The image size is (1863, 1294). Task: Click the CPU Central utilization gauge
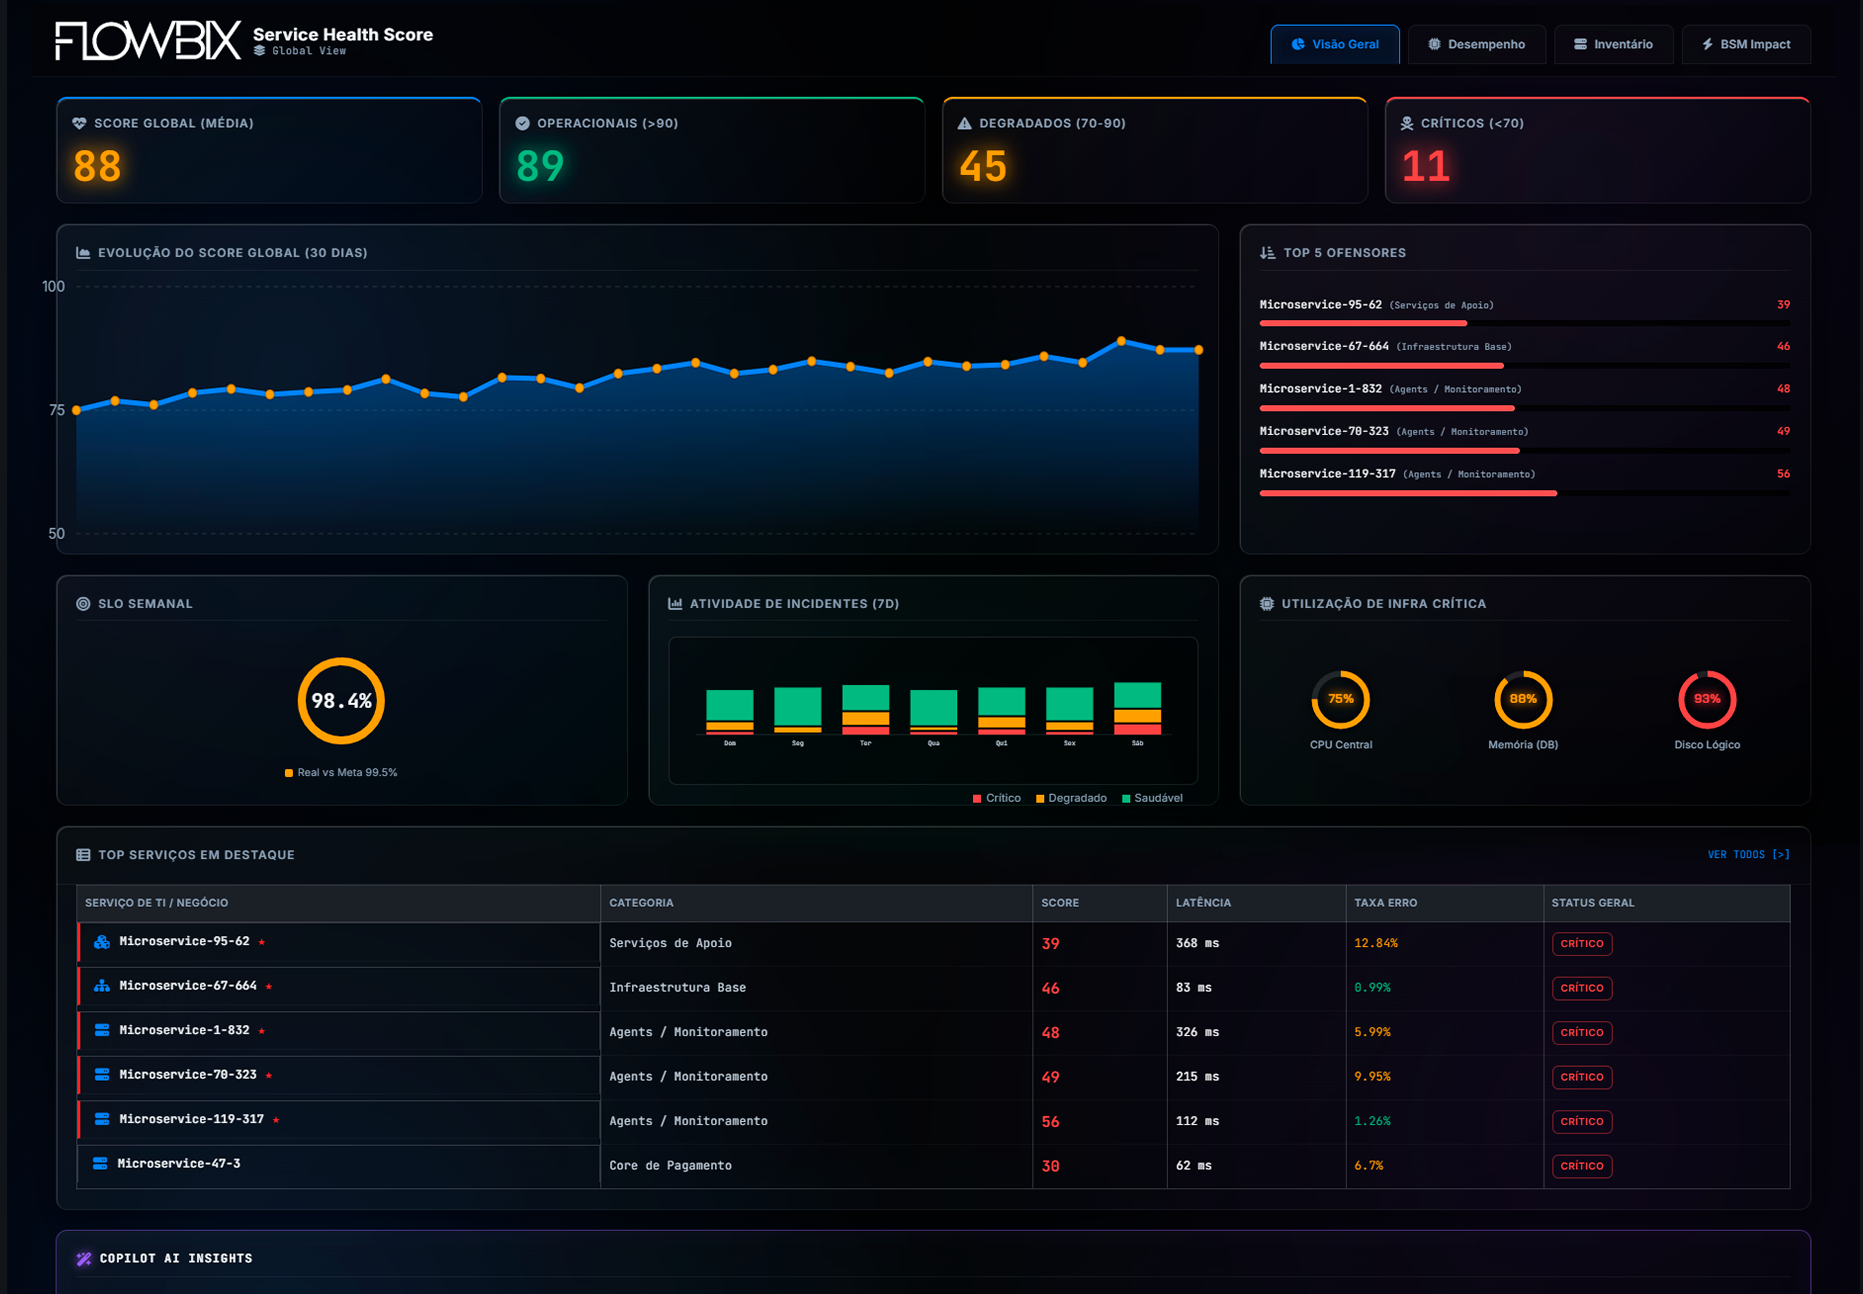[1340, 700]
